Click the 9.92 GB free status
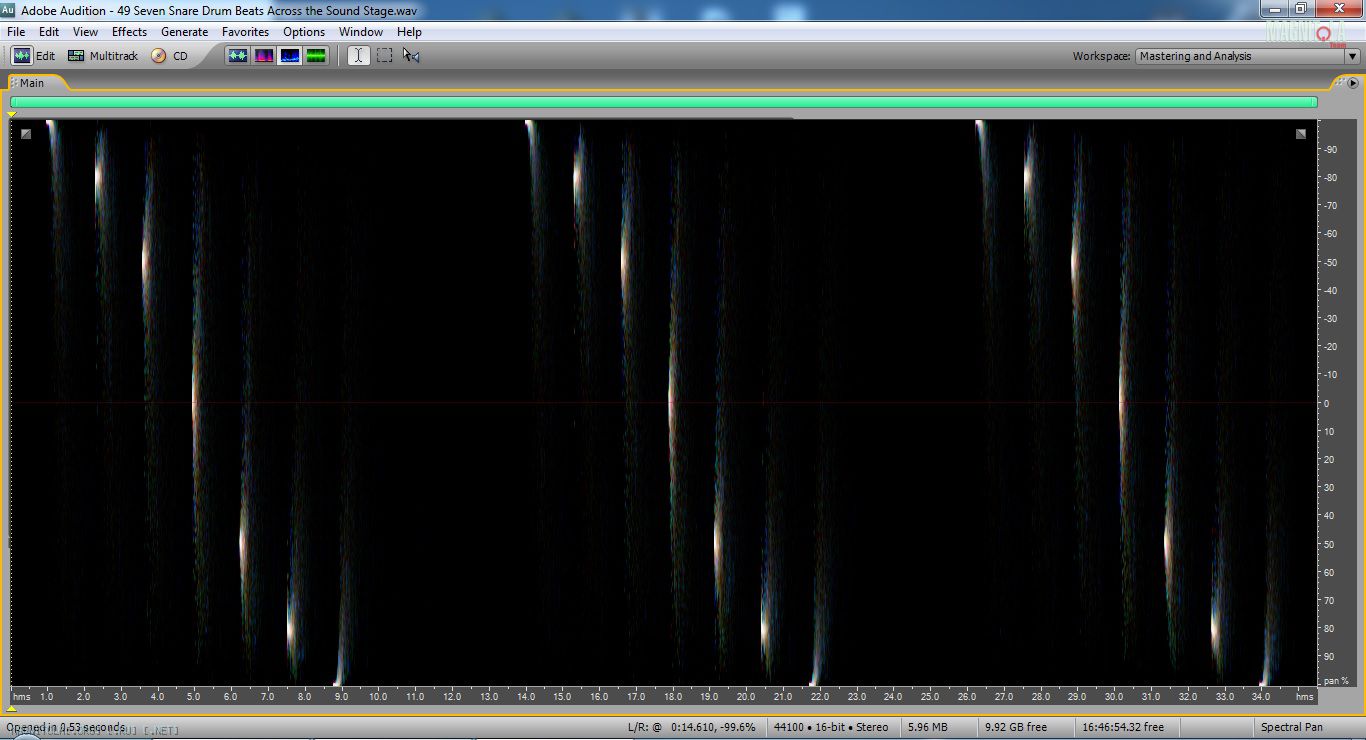This screenshot has width=1366, height=740. click(x=1015, y=727)
